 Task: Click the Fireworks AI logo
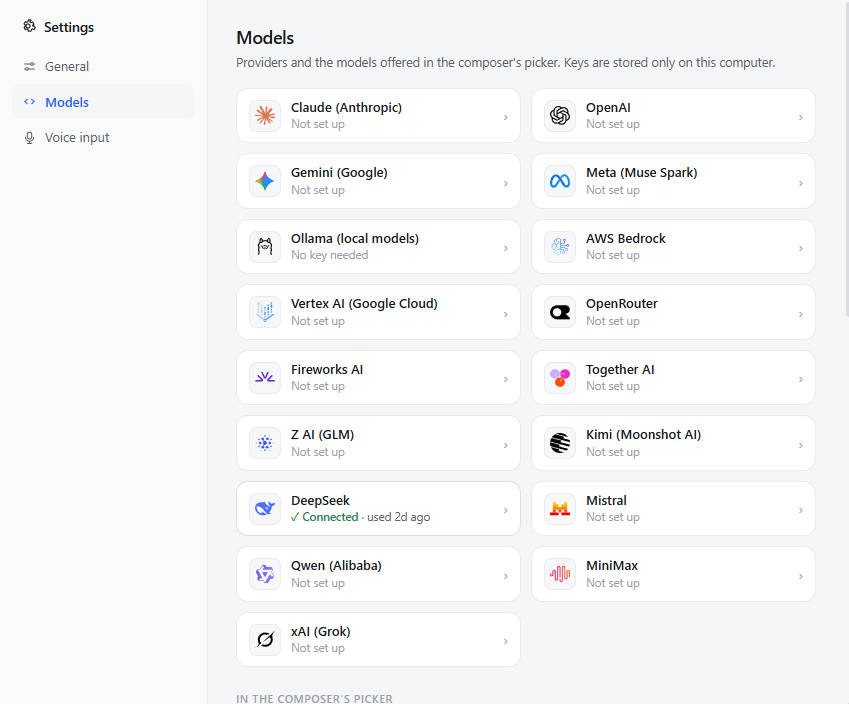265,377
